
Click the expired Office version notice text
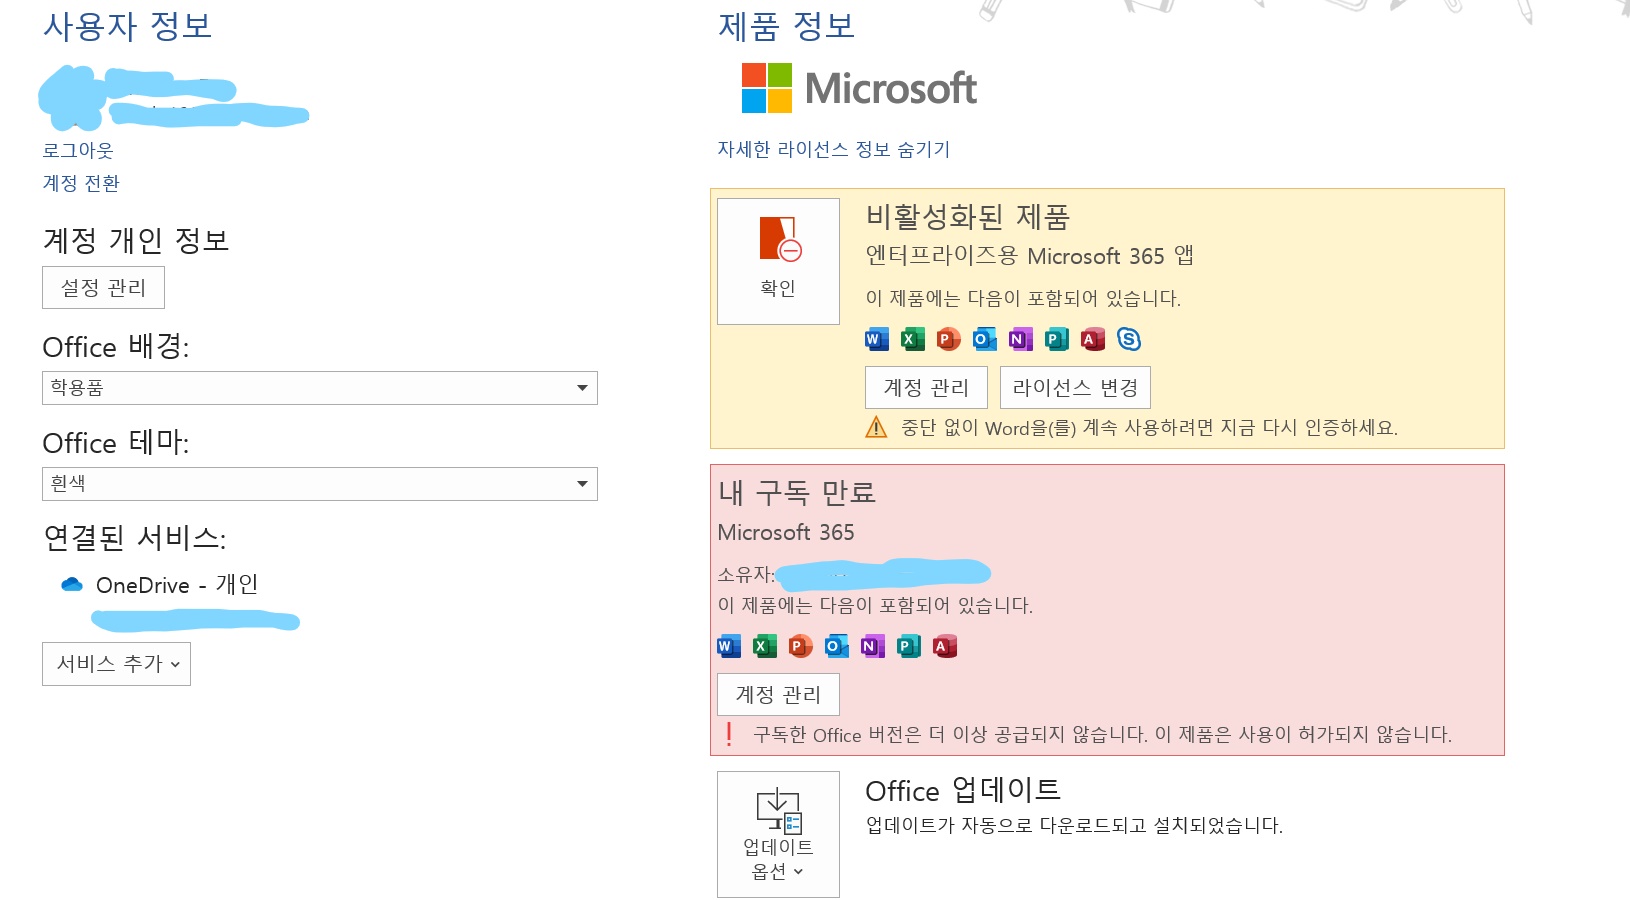[1102, 735]
